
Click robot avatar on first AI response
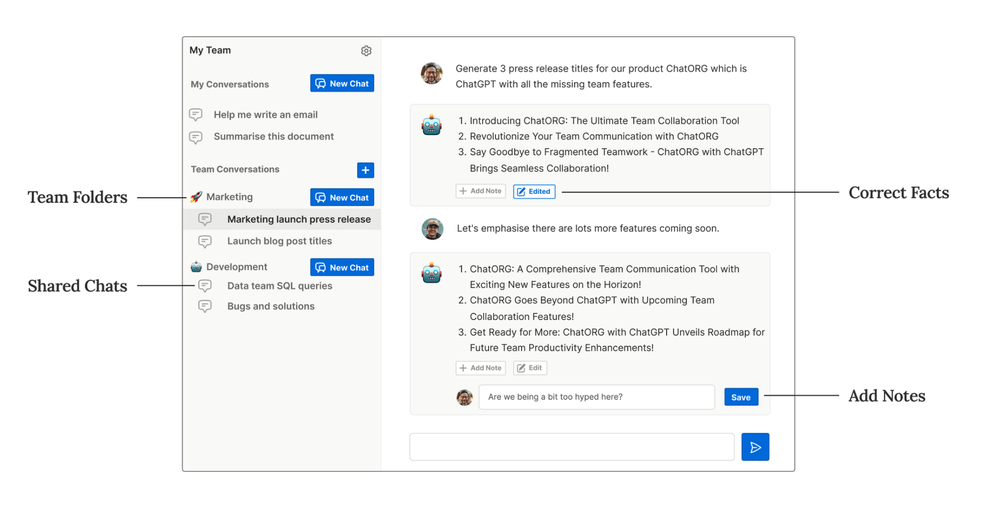click(x=432, y=125)
